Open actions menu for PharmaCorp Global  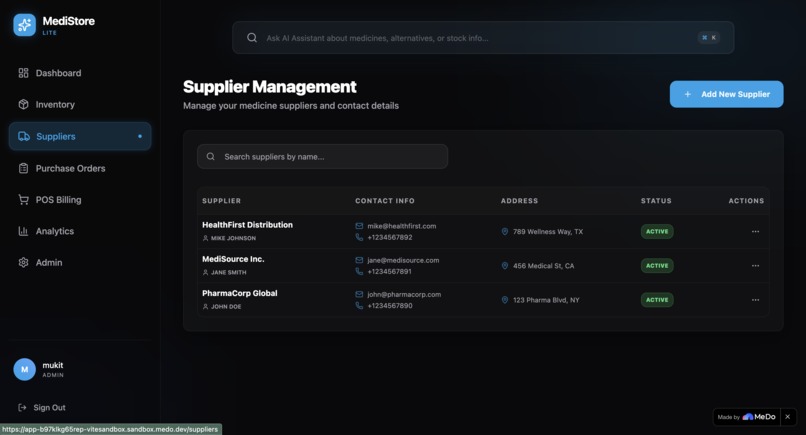755,300
